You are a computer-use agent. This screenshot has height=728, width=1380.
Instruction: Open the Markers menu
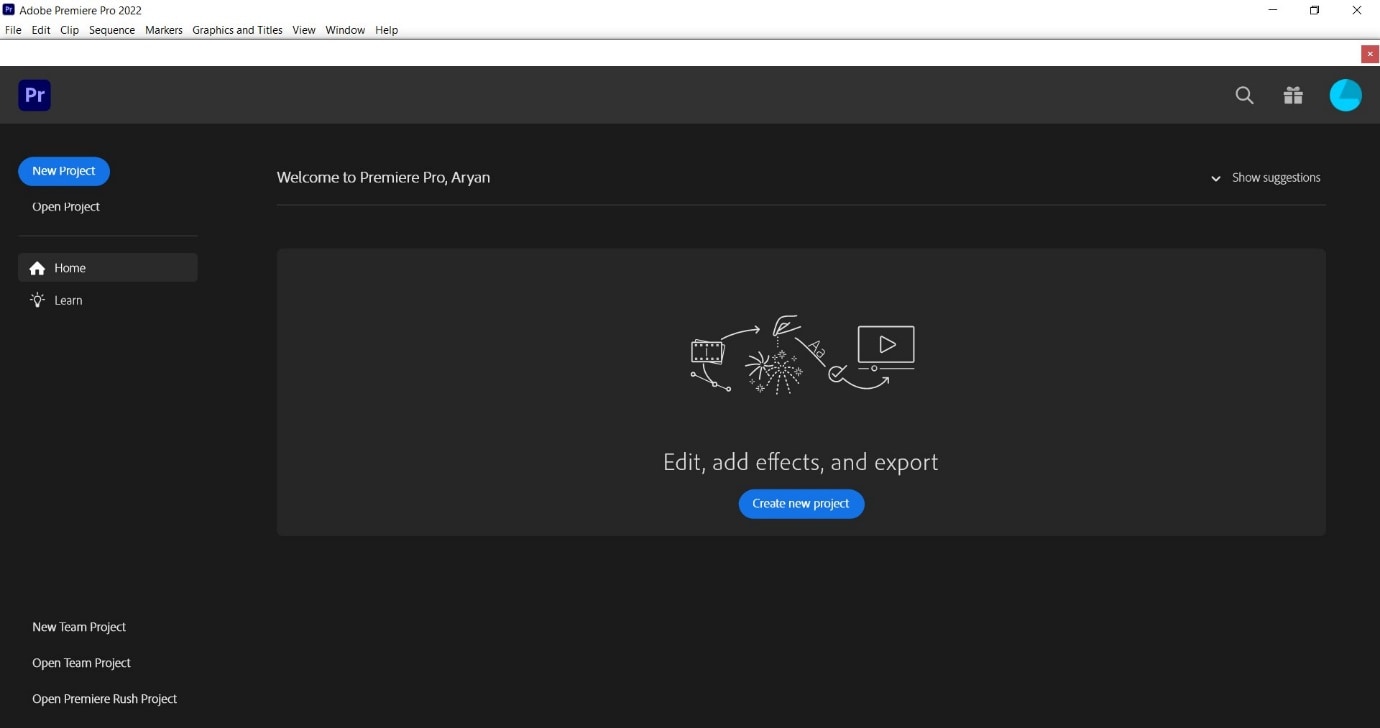[164, 30]
